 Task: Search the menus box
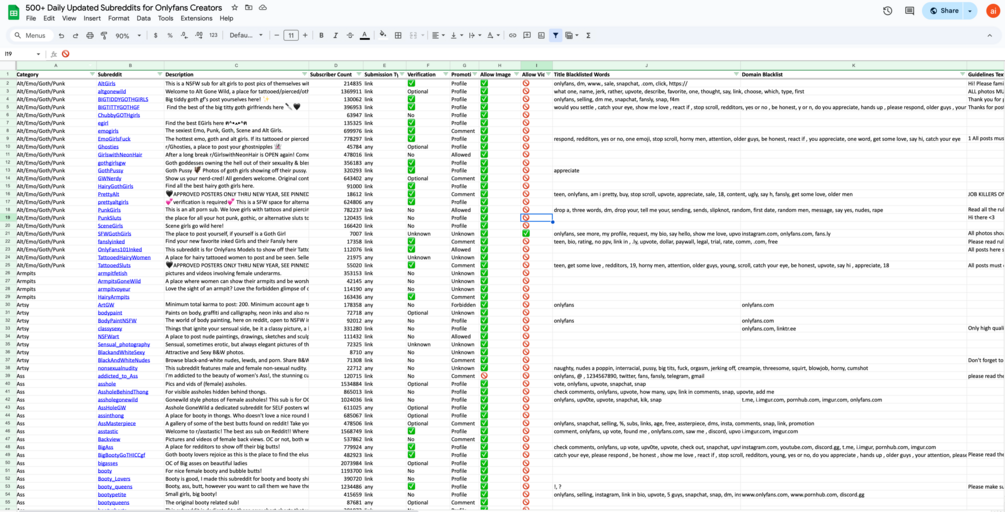(30, 35)
